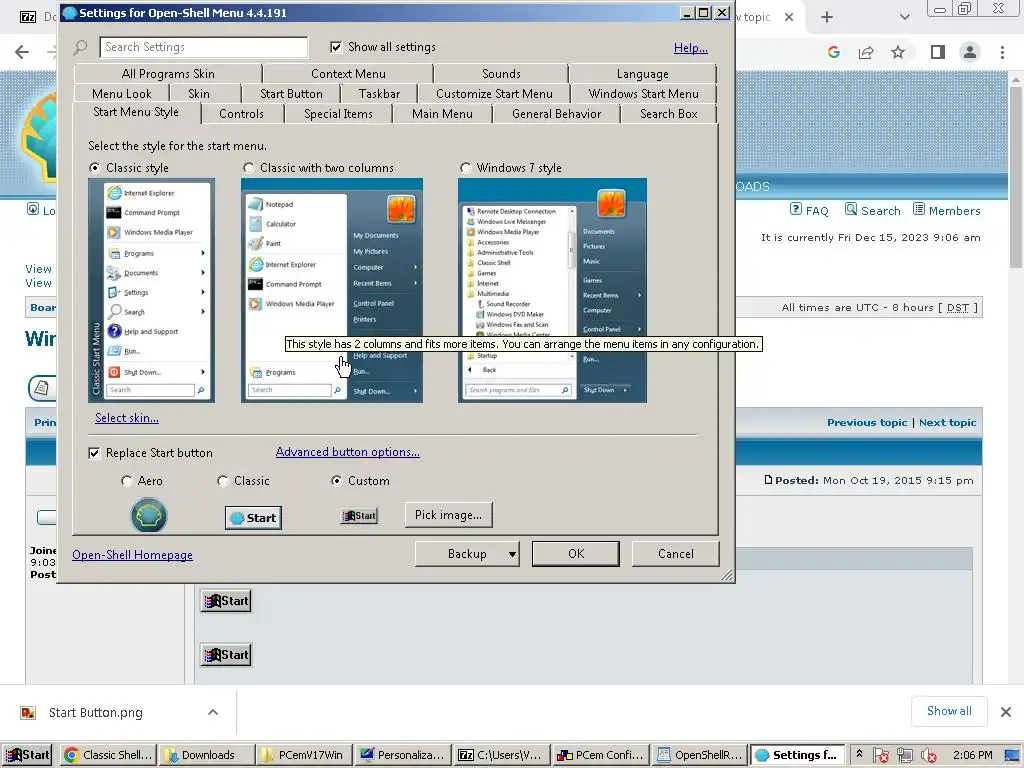Click the Classic Start button preview image

253,518
